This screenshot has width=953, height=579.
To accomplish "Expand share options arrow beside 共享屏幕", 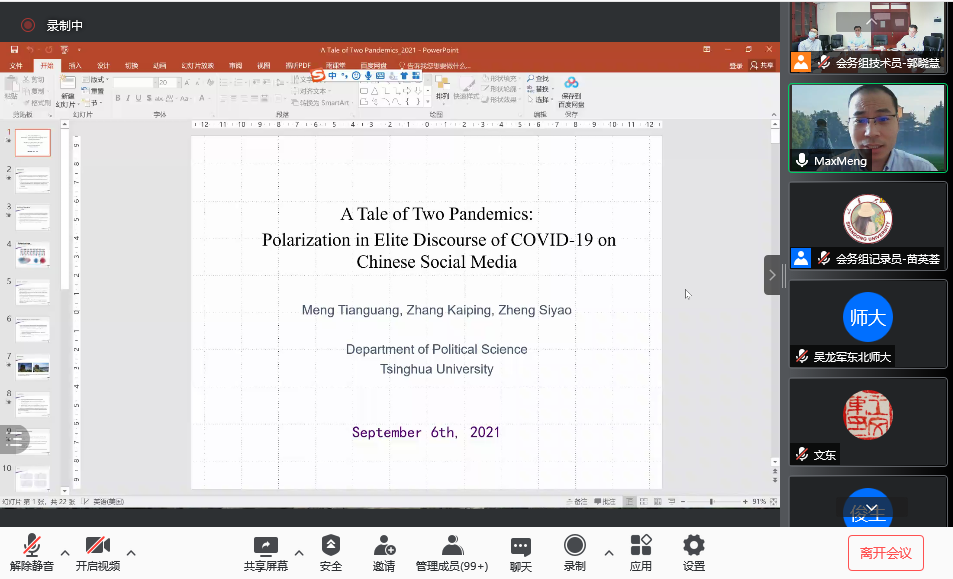I will (x=299, y=553).
